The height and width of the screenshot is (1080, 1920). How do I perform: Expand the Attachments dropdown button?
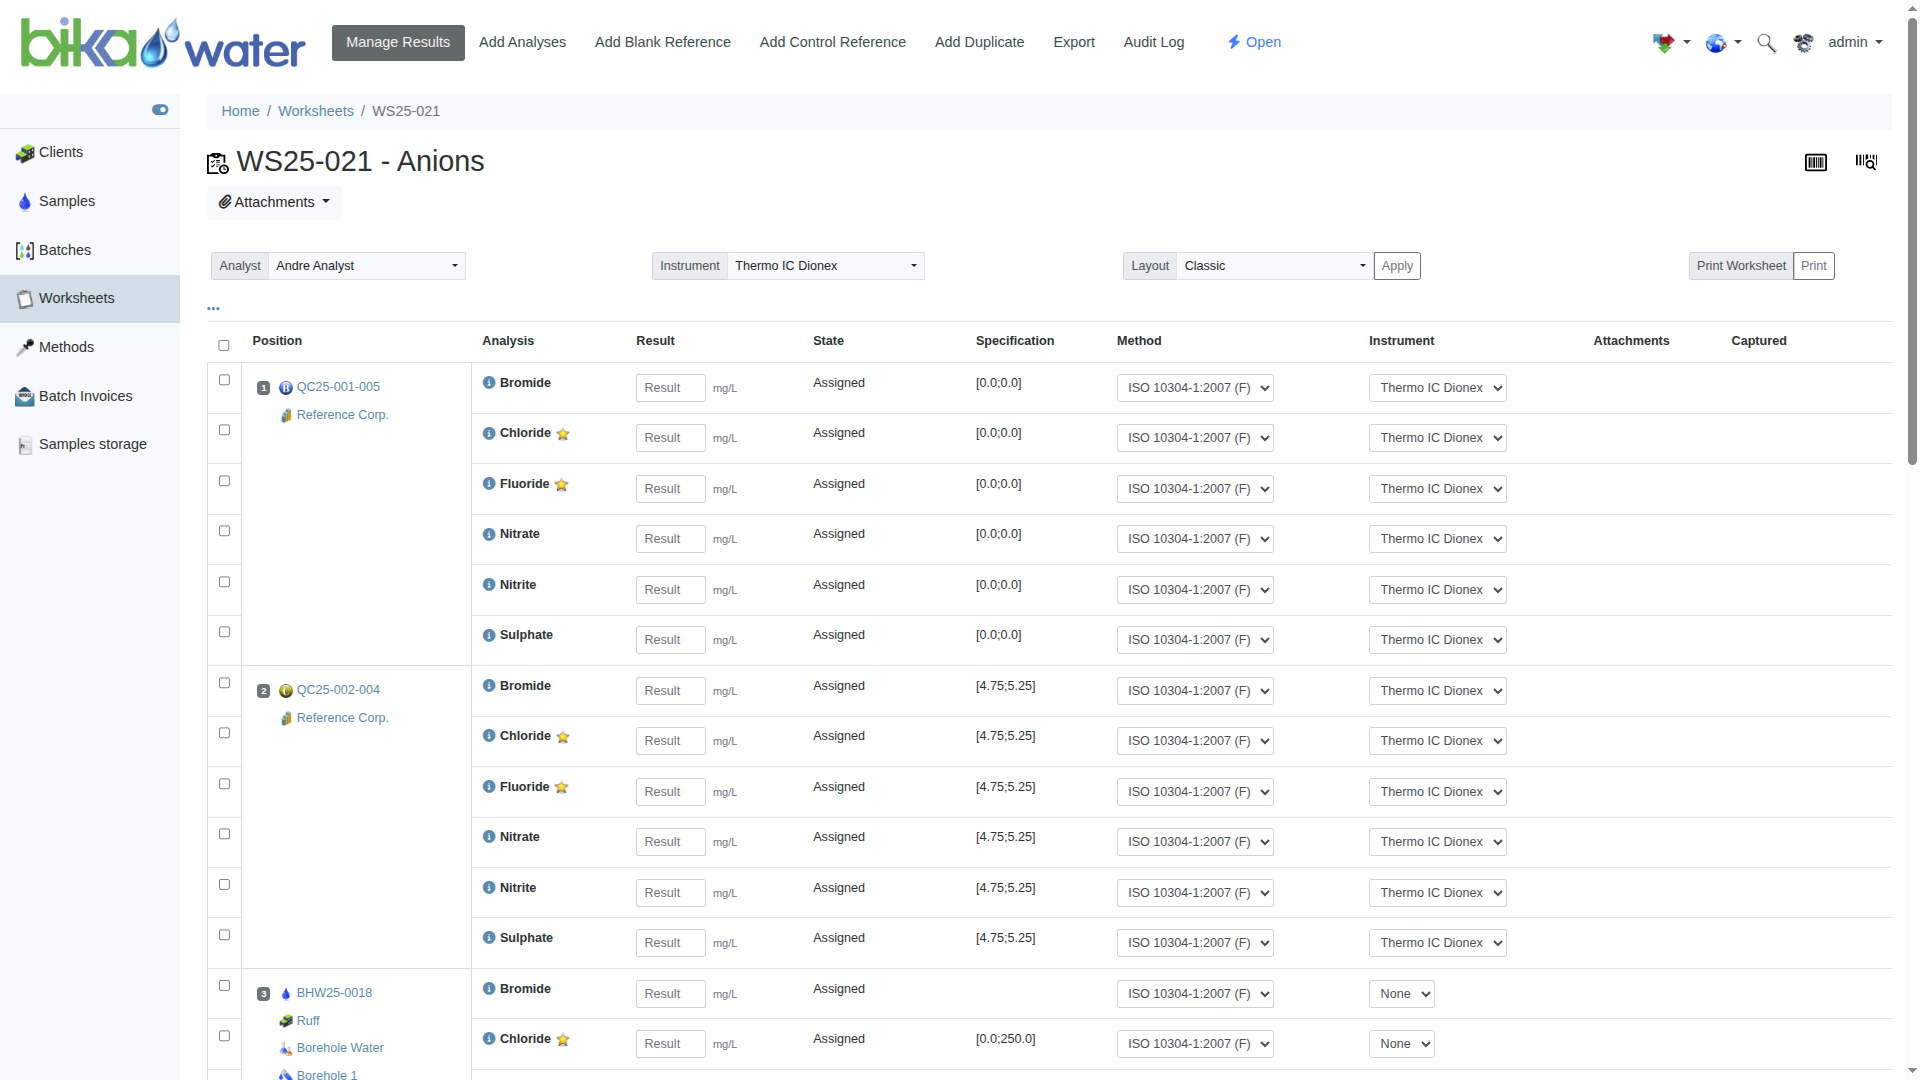(x=274, y=203)
